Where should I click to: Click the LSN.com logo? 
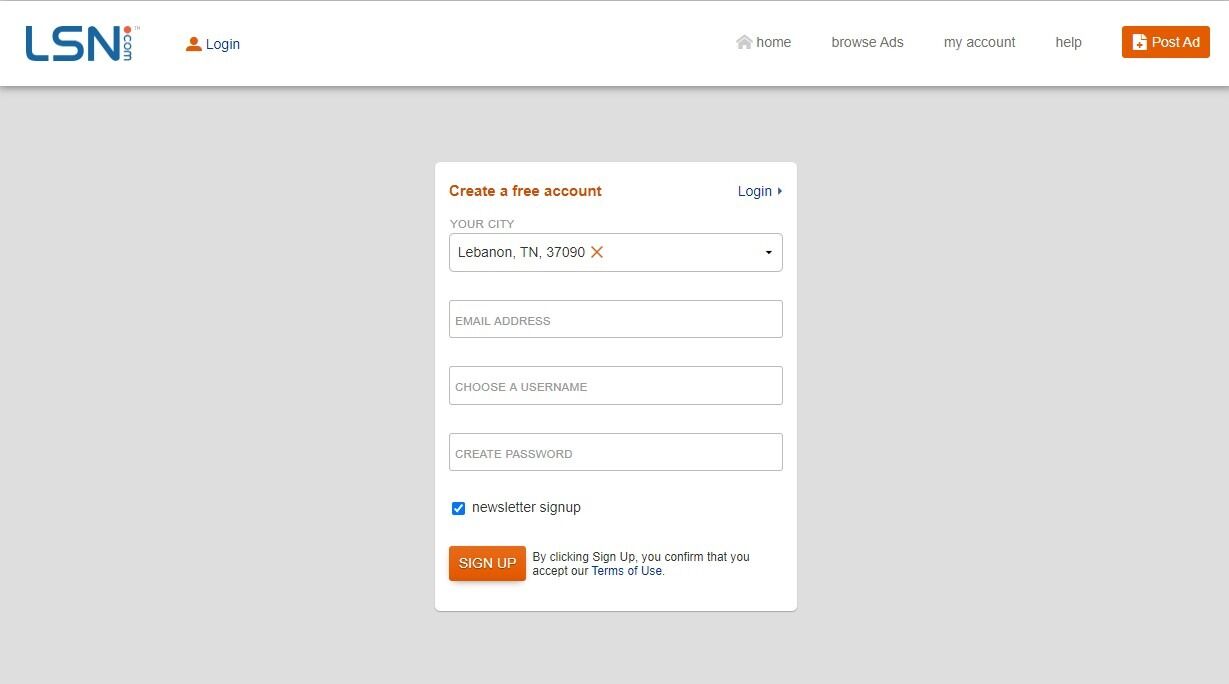click(x=83, y=43)
